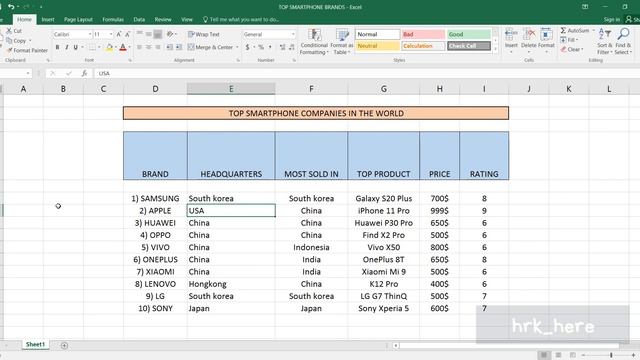Click the AutoSum sigma icon
The width and height of the screenshot is (640, 360).
pyautogui.click(x=563, y=31)
